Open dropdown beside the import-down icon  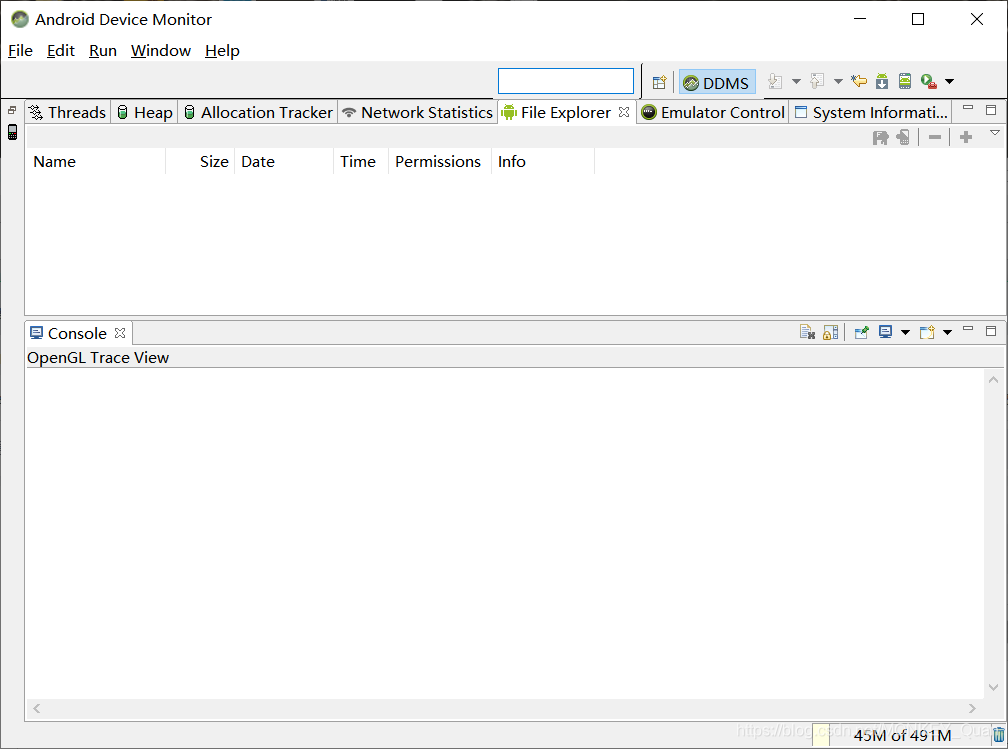tap(796, 82)
